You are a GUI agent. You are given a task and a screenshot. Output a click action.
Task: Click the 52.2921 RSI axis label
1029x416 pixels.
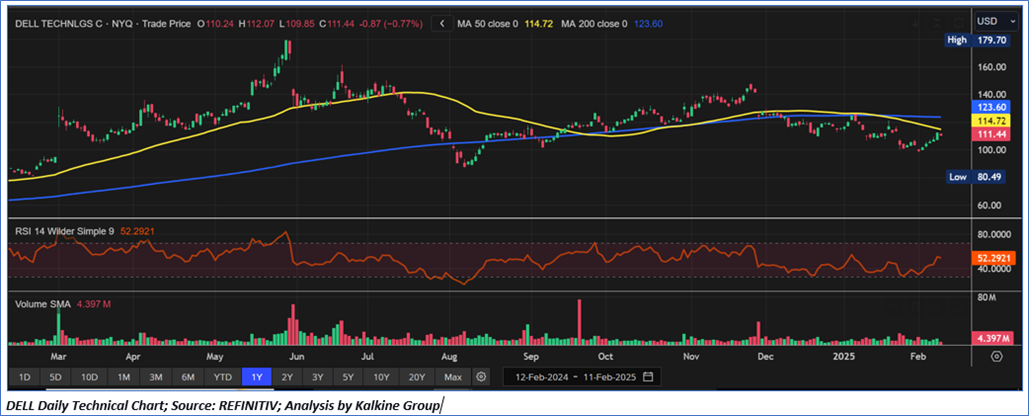994,258
